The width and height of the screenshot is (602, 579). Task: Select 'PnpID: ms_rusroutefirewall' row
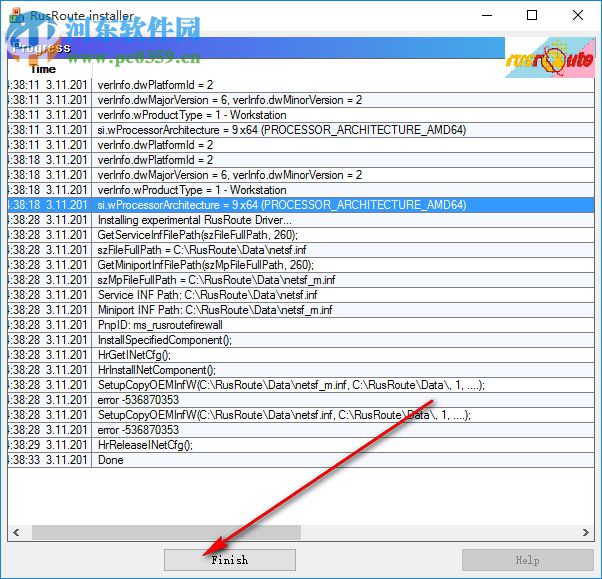[301, 325]
